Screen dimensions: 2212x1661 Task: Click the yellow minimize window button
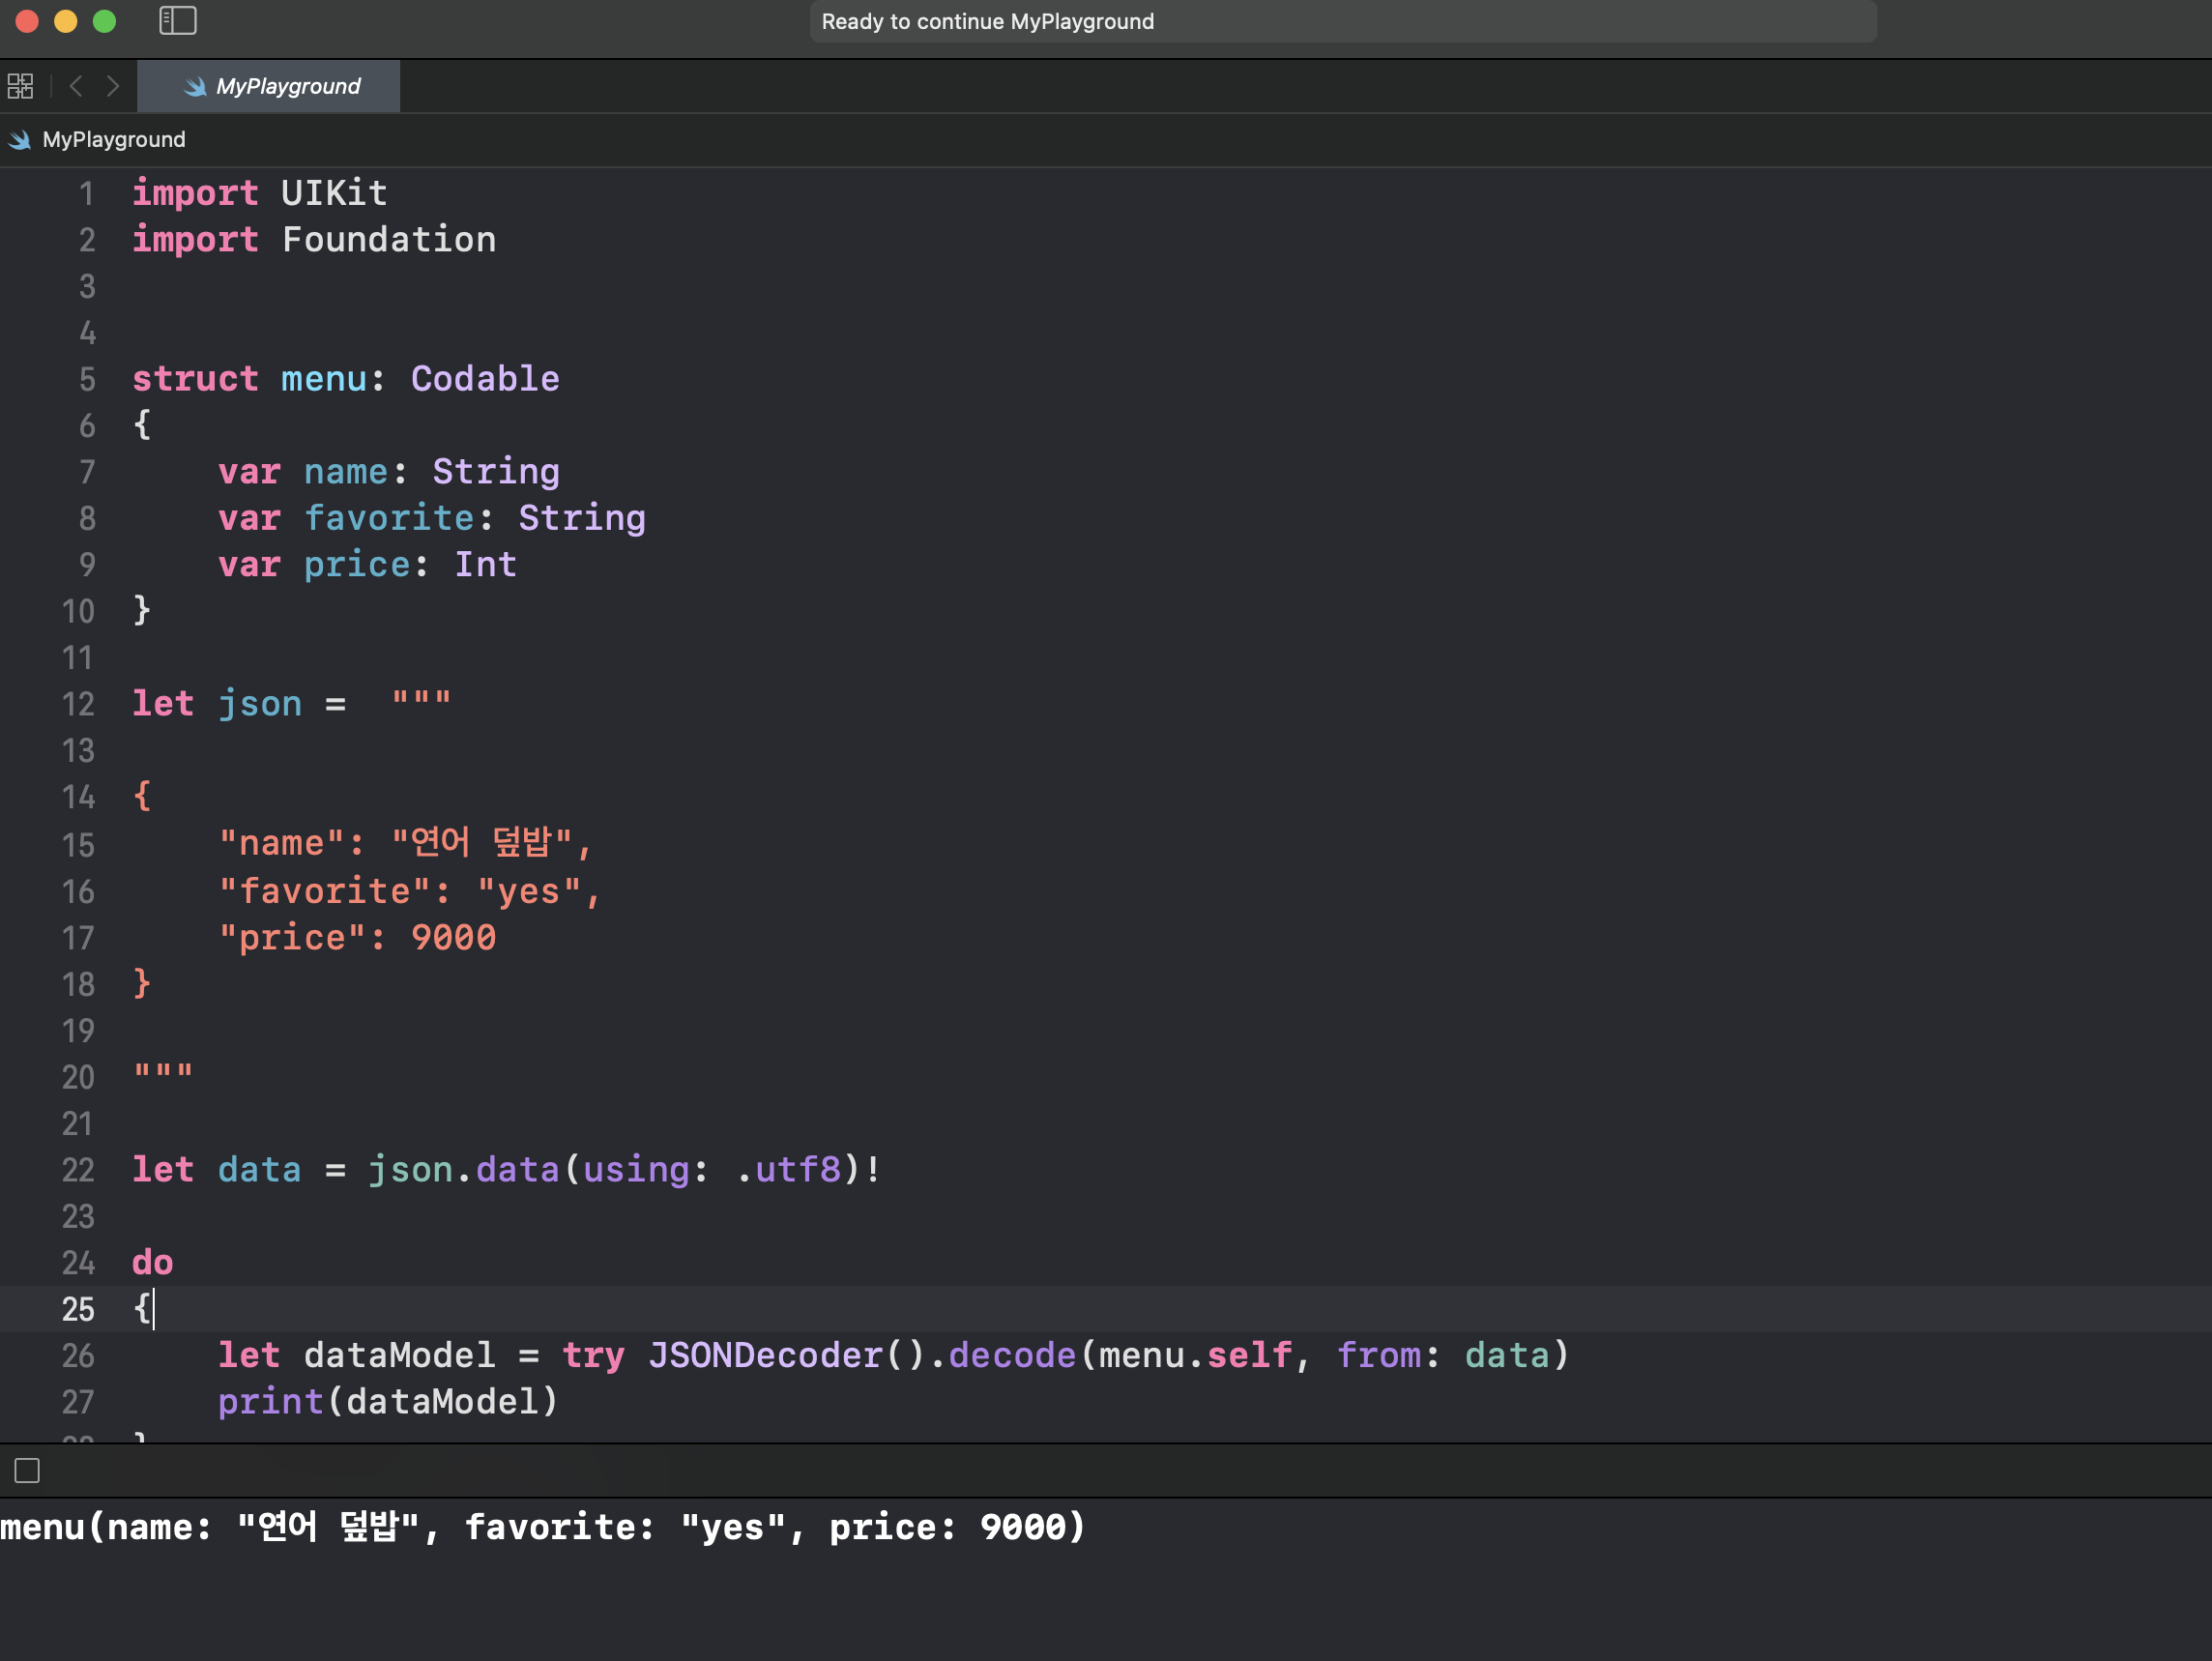66,21
